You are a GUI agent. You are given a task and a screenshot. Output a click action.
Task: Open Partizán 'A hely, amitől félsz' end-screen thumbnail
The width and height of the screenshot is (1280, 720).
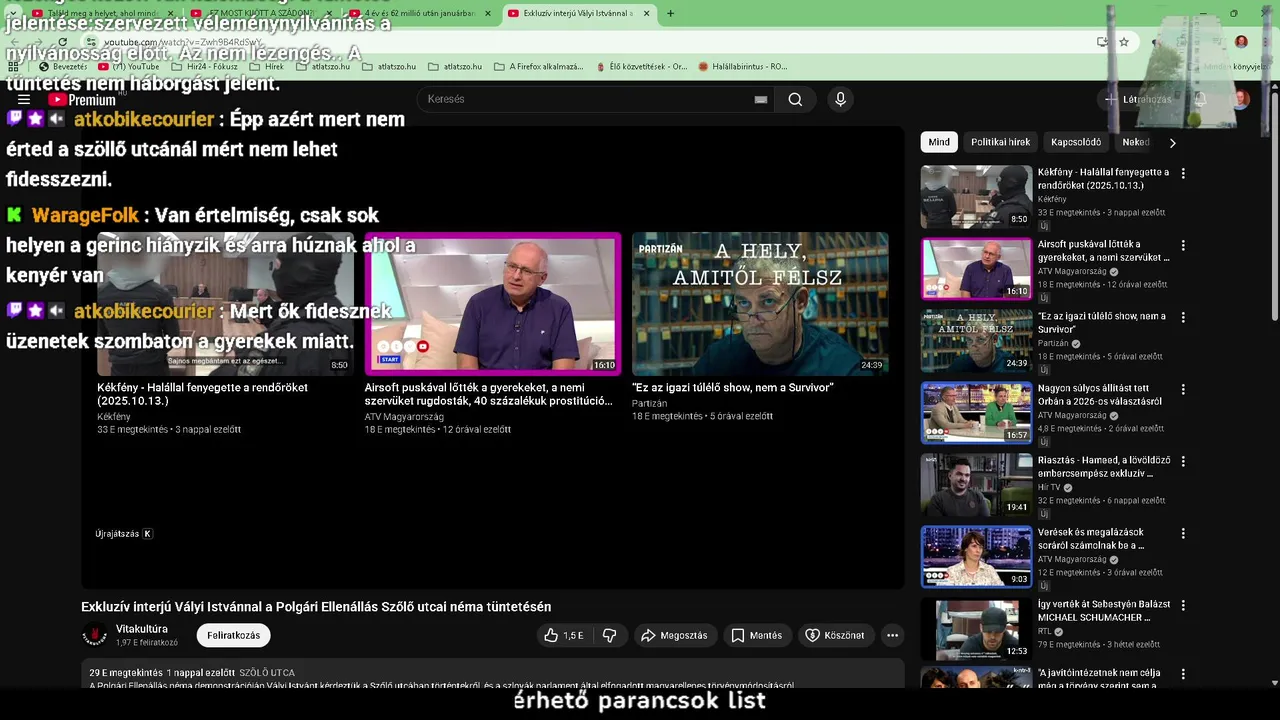pos(760,304)
